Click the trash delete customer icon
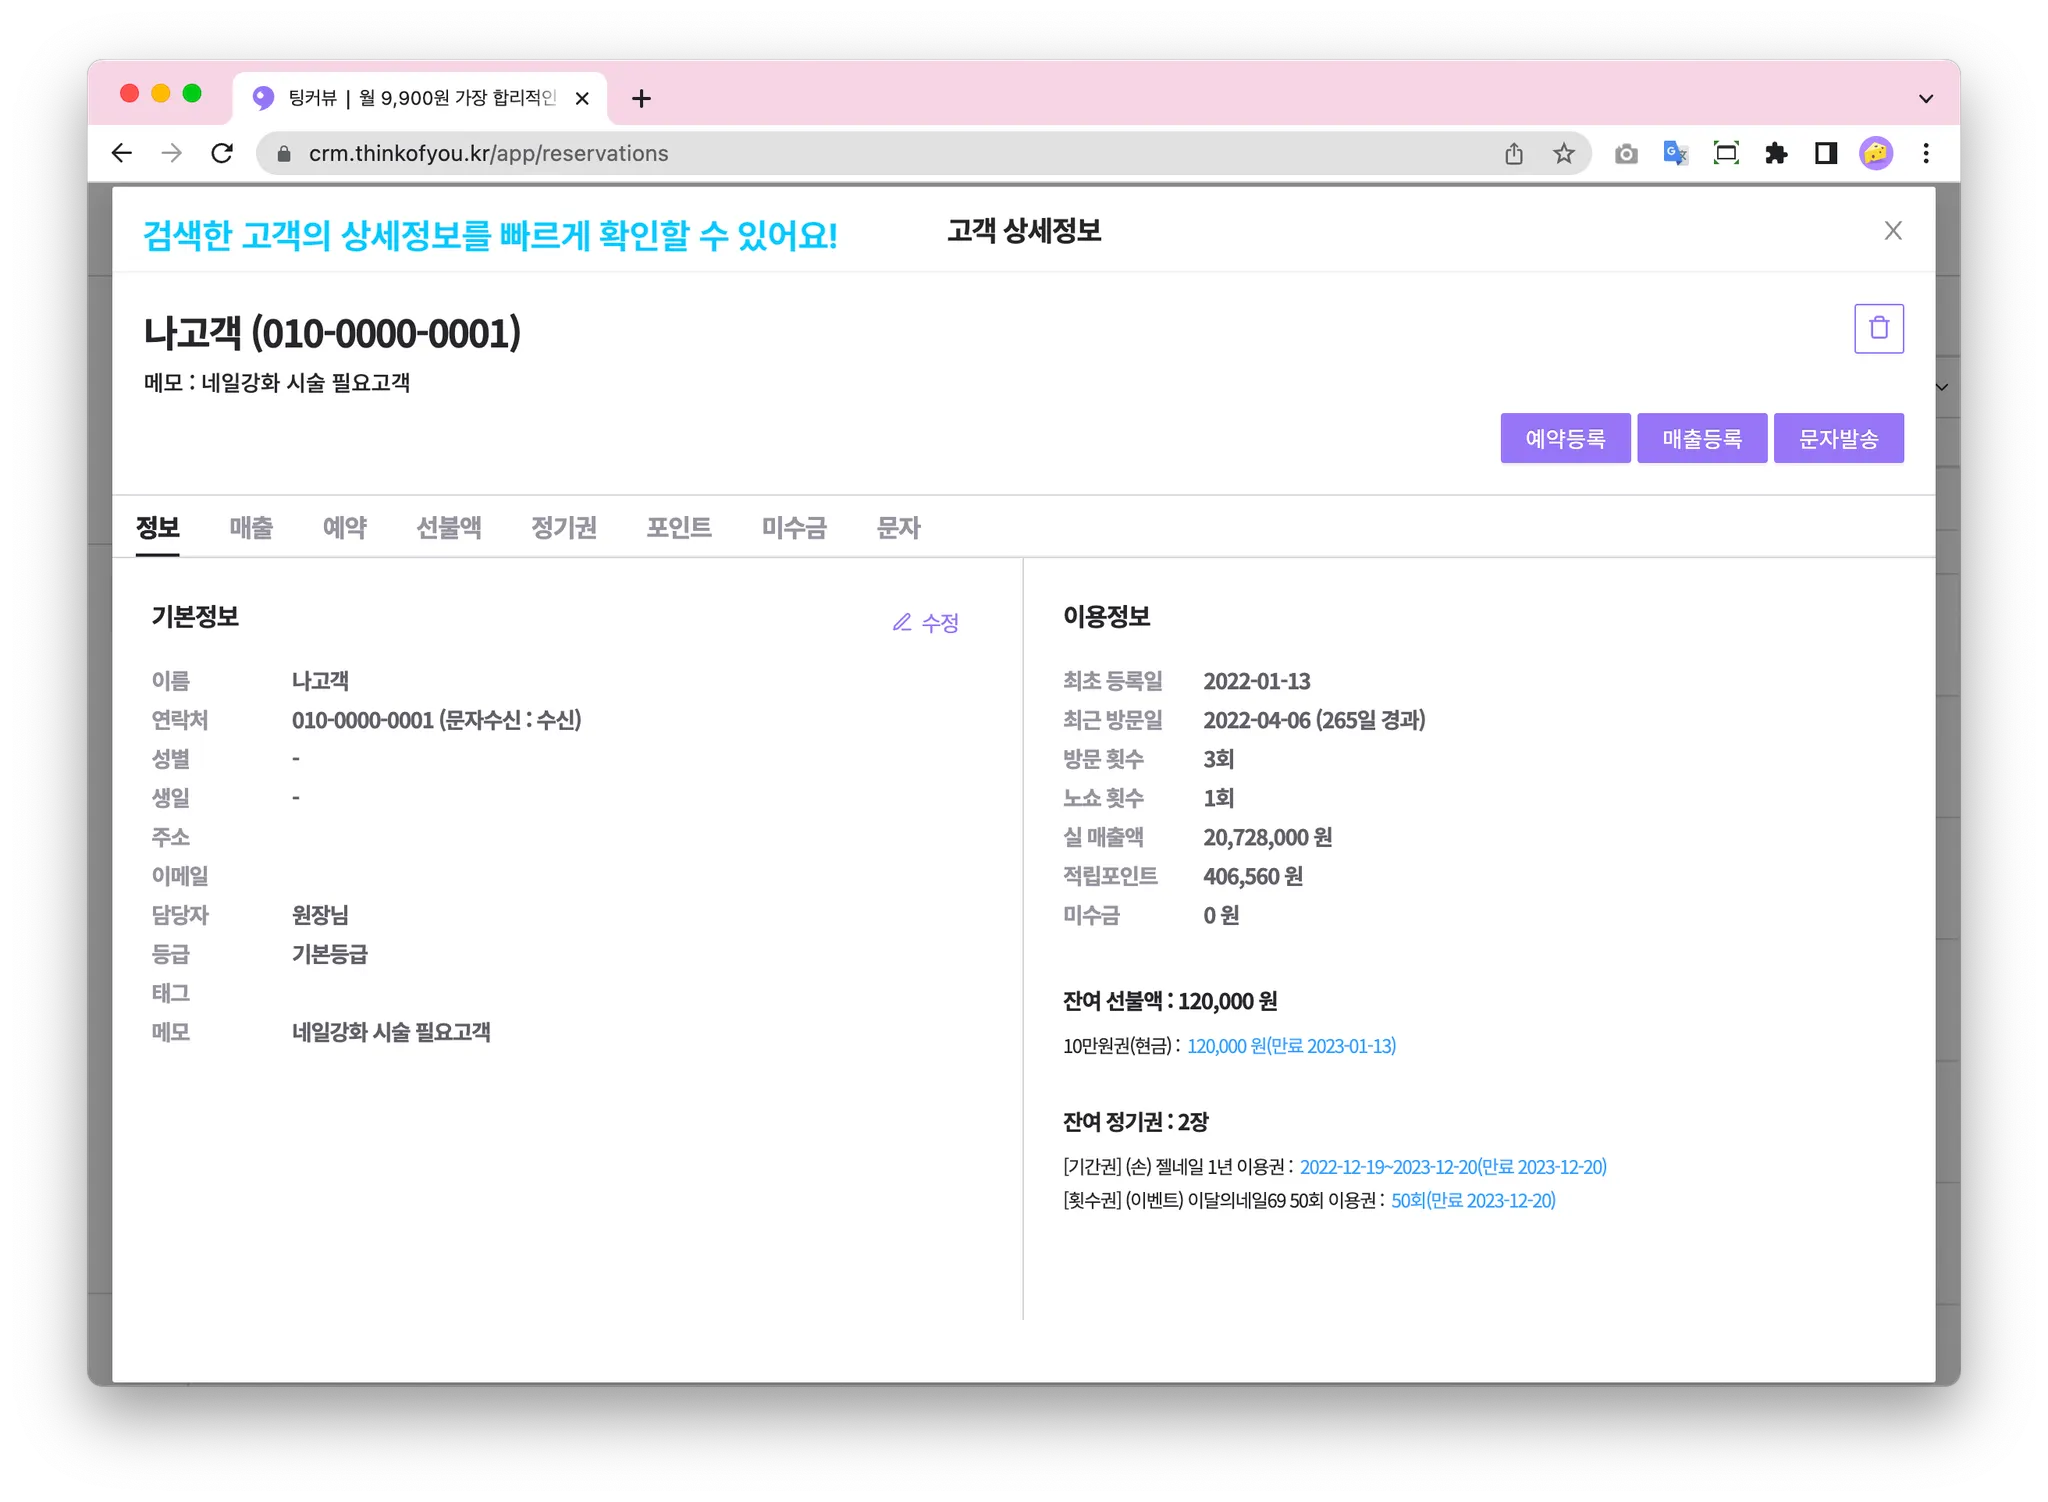The height and width of the screenshot is (1502, 2048). click(x=1878, y=328)
